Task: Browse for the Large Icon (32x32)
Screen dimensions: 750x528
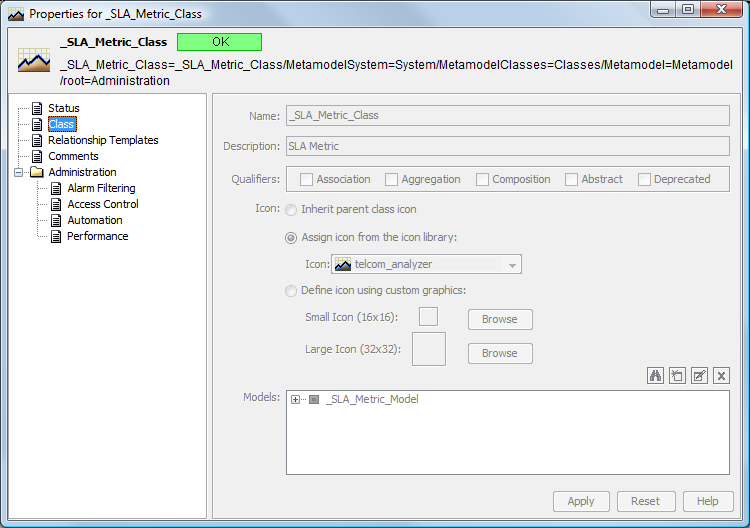Action: [500, 353]
